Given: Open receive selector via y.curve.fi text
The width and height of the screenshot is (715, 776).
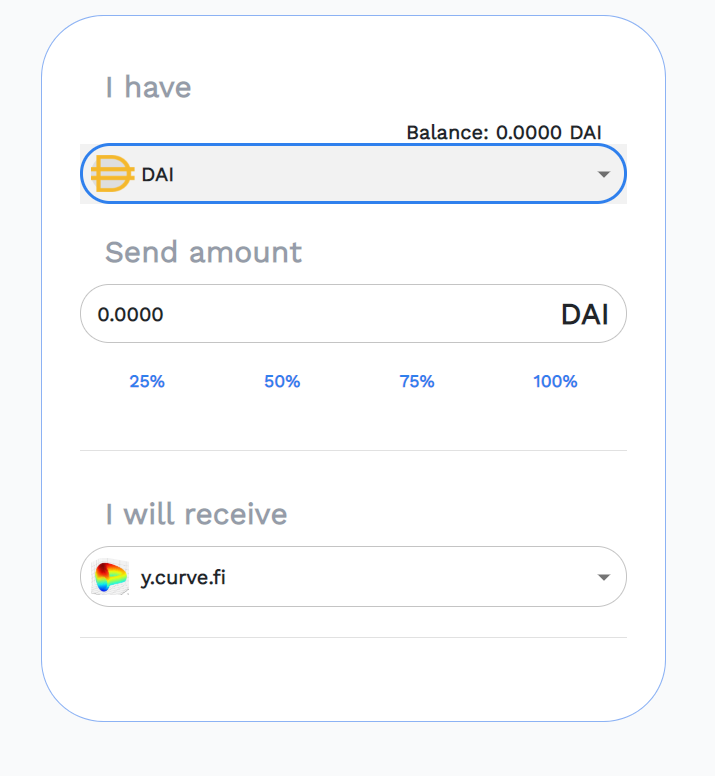Looking at the screenshot, I should coord(183,577).
